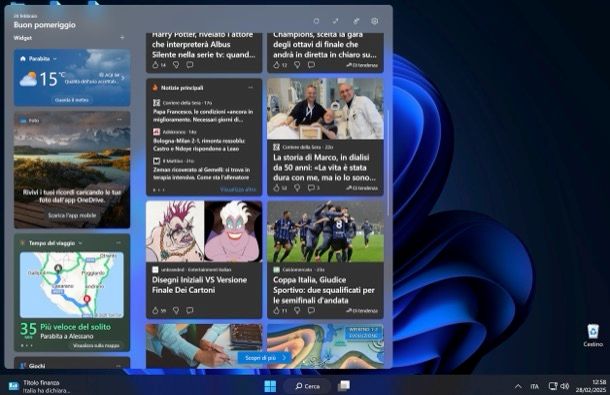Comment on Disegni Iniziali cartoon article
This screenshot has width=610, height=395.
[x=190, y=311]
